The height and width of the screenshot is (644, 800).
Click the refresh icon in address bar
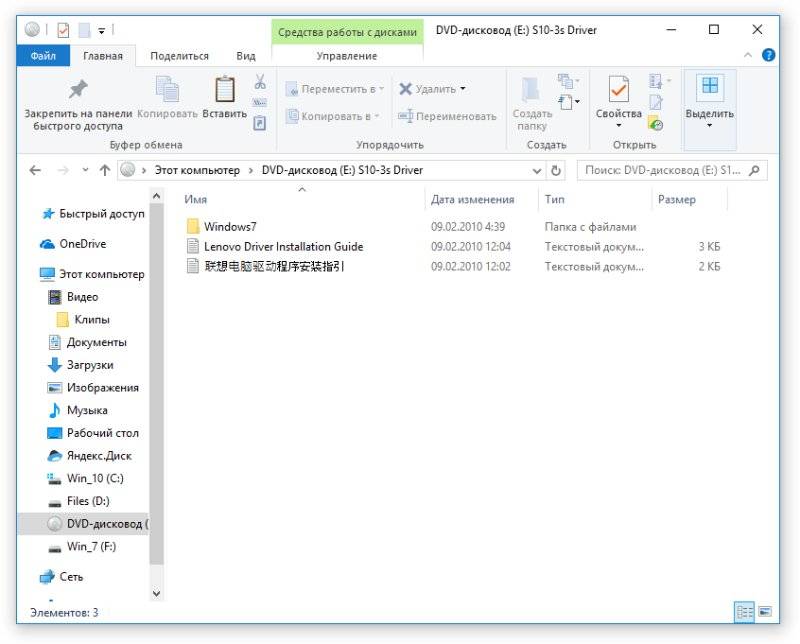point(556,170)
